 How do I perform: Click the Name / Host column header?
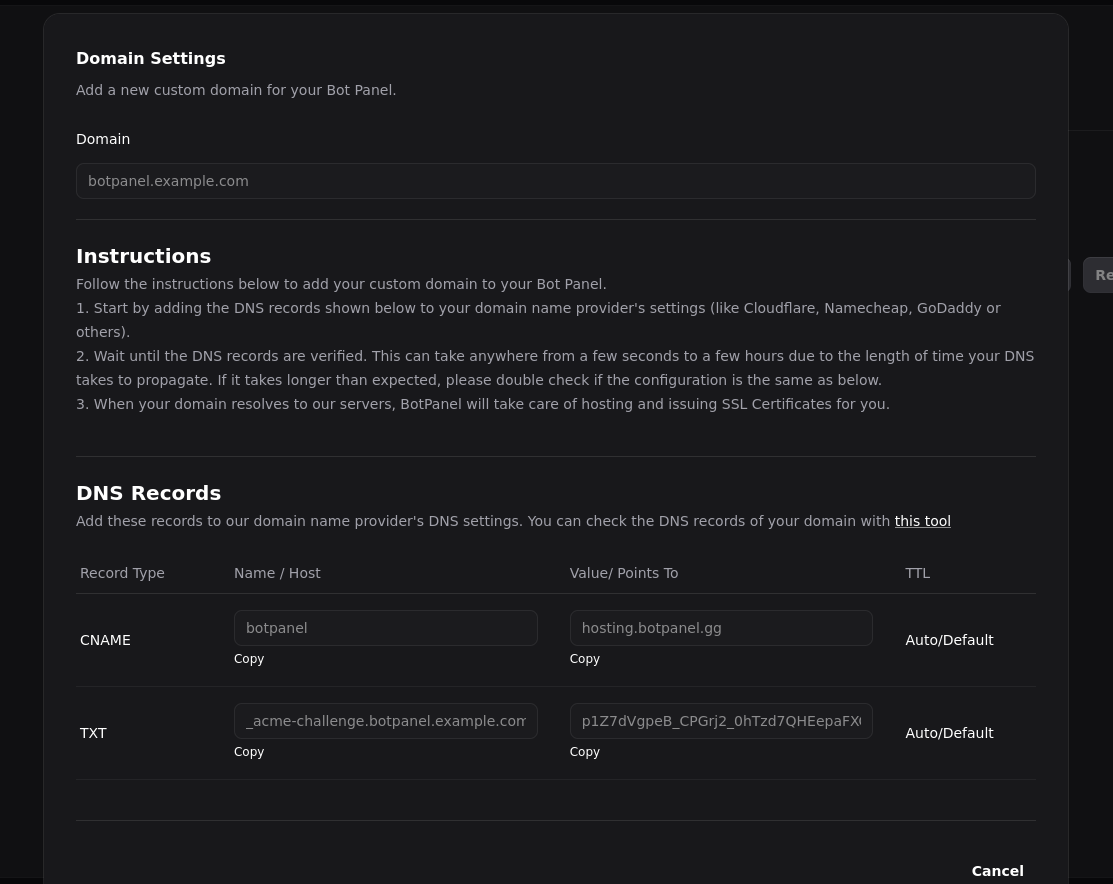(277, 573)
